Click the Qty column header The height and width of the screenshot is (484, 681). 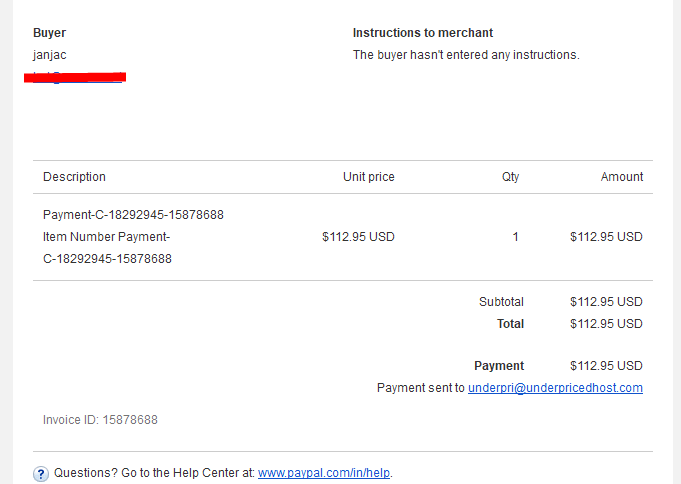[510, 177]
